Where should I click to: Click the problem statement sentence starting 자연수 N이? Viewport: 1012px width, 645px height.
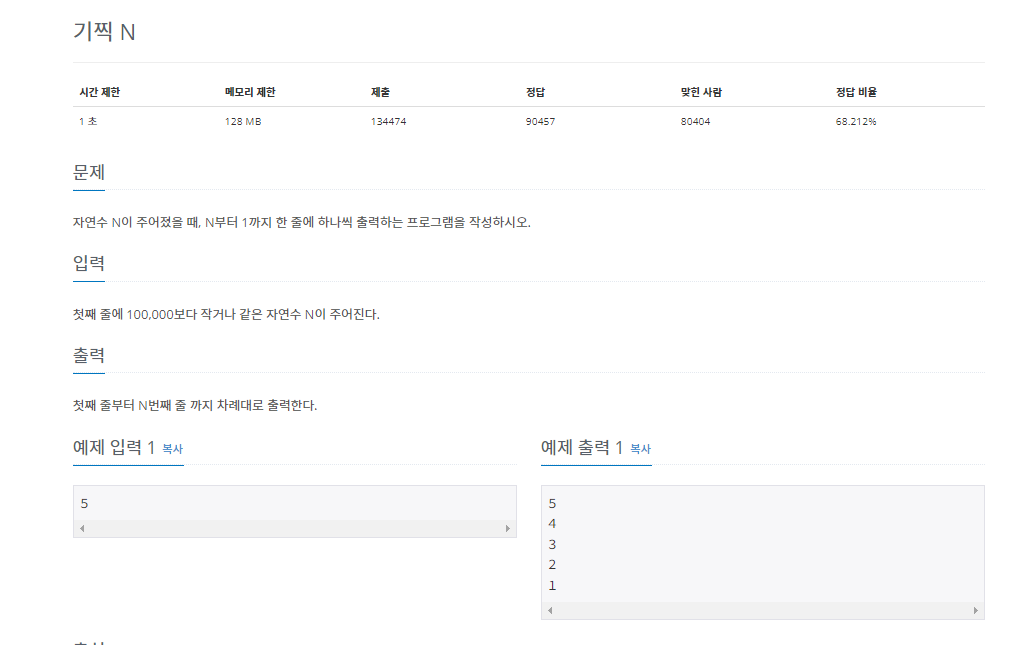click(301, 222)
